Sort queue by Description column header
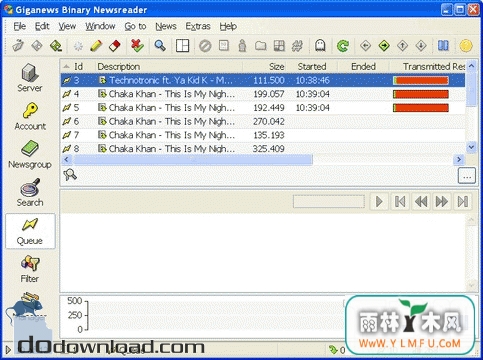 (x=169, y=66)
